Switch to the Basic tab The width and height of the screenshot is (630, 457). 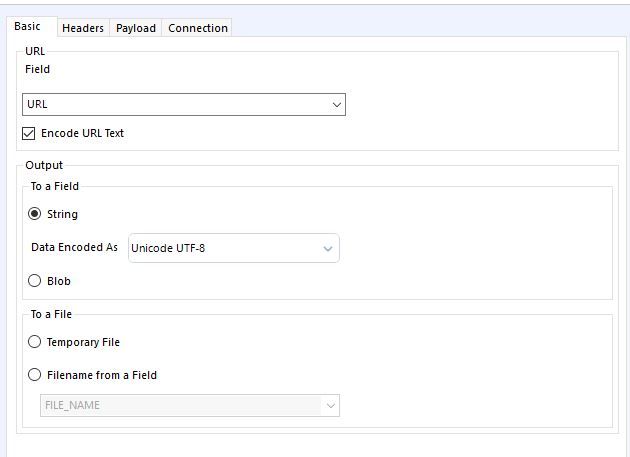pyautogui.click(x=27, y=27)
